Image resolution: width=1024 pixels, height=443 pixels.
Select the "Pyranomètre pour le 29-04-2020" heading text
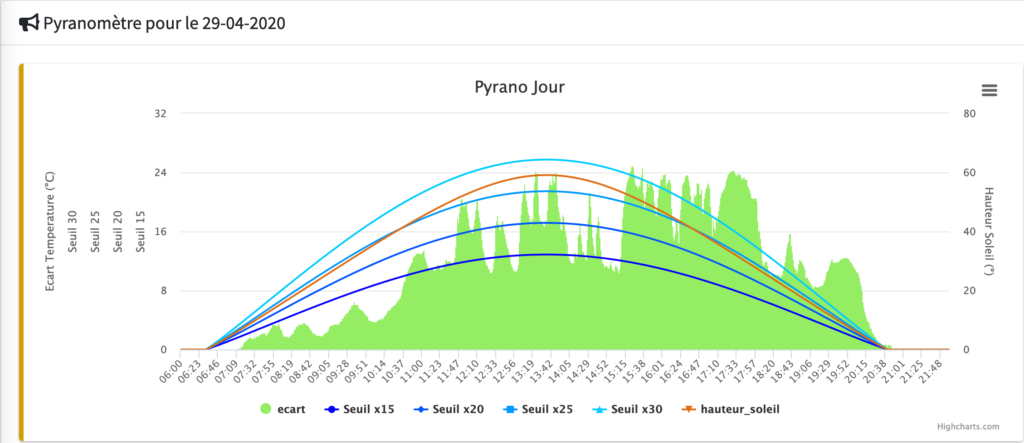(x=165, y=23)
